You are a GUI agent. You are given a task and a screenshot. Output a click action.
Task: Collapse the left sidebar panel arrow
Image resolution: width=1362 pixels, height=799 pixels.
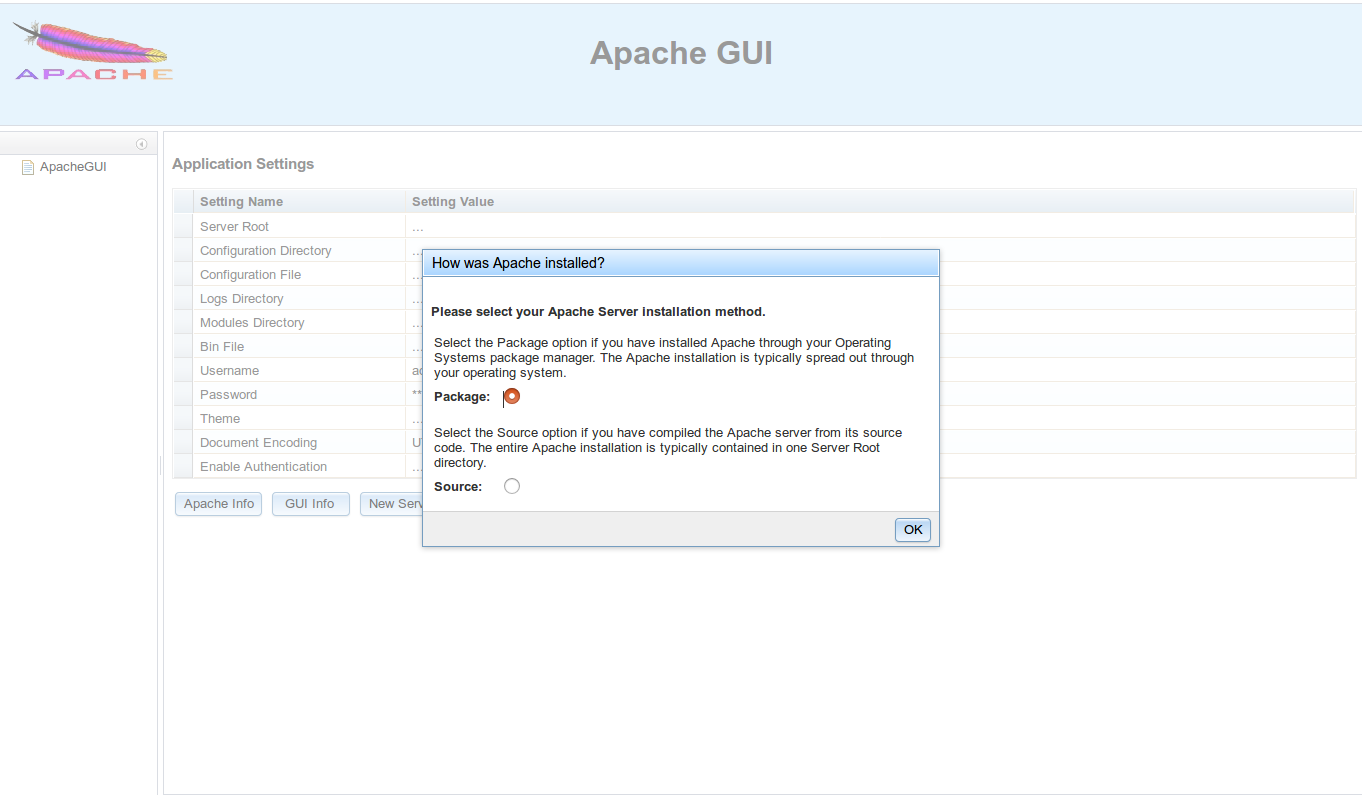[x=142, y=144]
